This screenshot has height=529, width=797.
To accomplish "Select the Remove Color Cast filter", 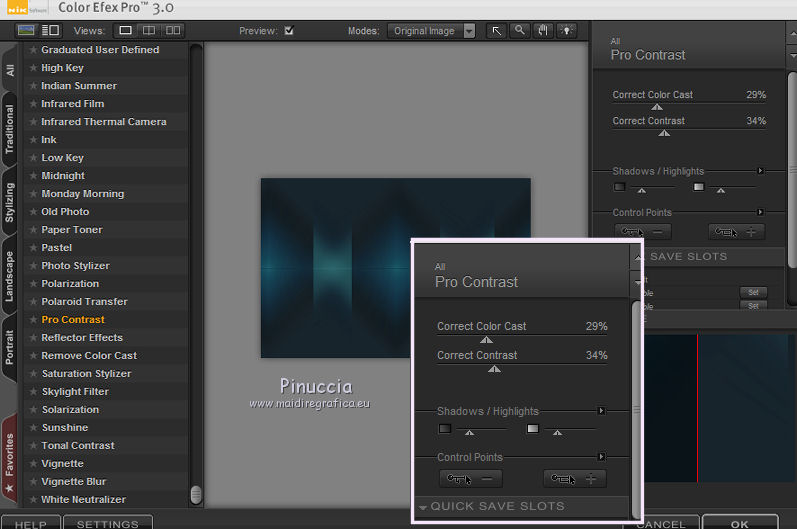I will pos(89,356).
